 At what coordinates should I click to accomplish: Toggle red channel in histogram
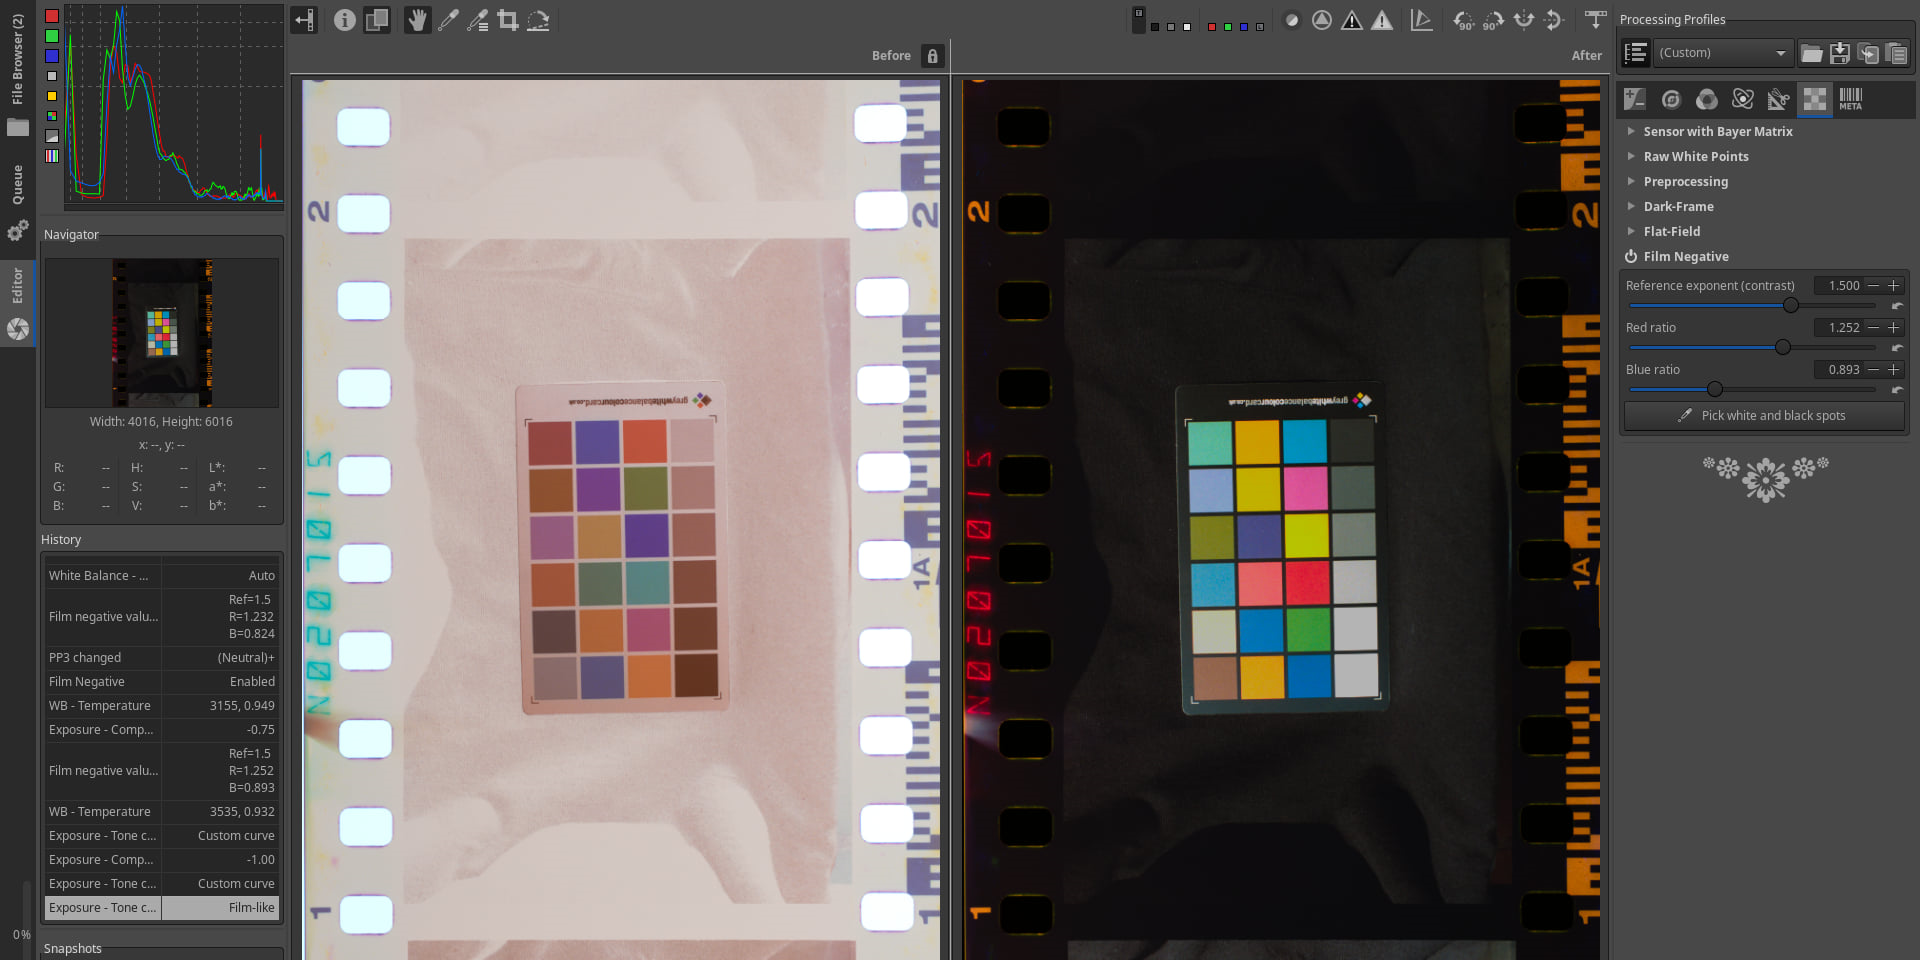pos(52,16)
